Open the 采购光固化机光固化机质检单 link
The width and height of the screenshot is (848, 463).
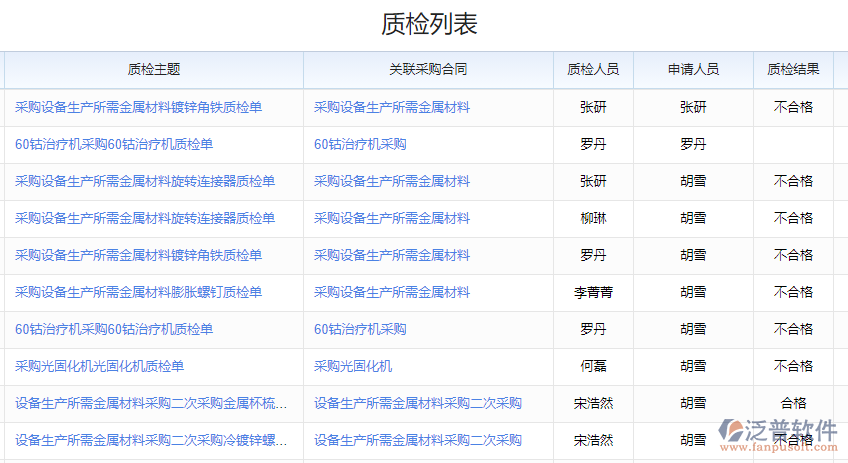[99, 366]
